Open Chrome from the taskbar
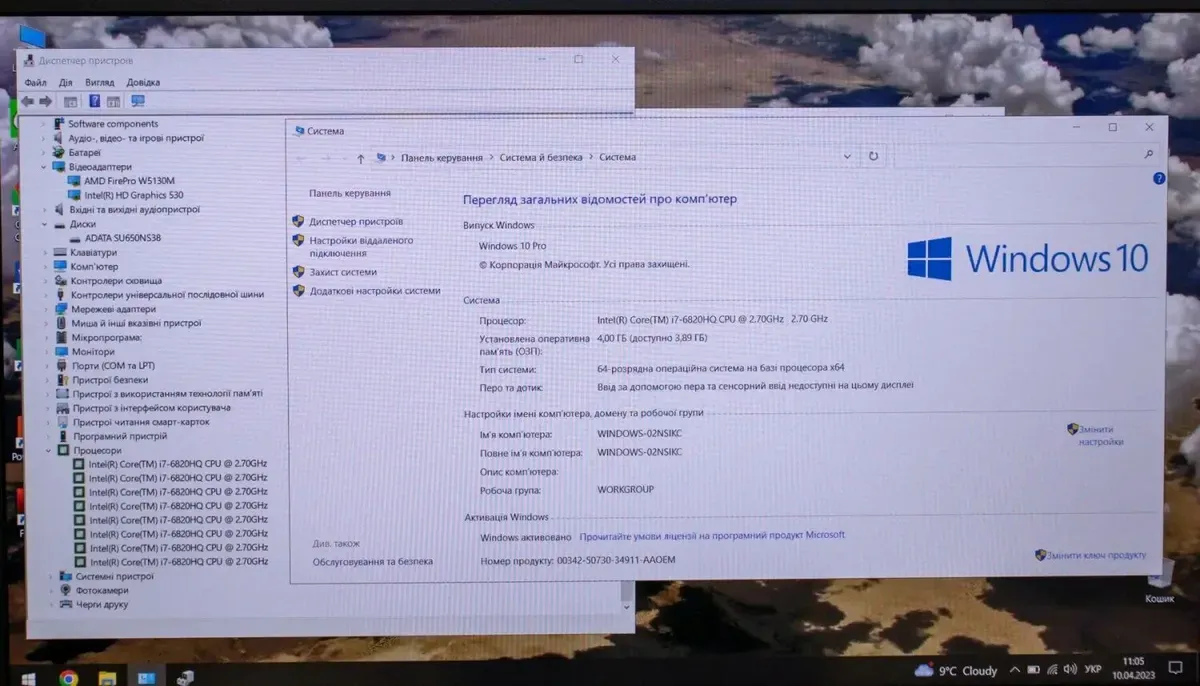Viewport: 1200px width, 686px height. [68, 677]
